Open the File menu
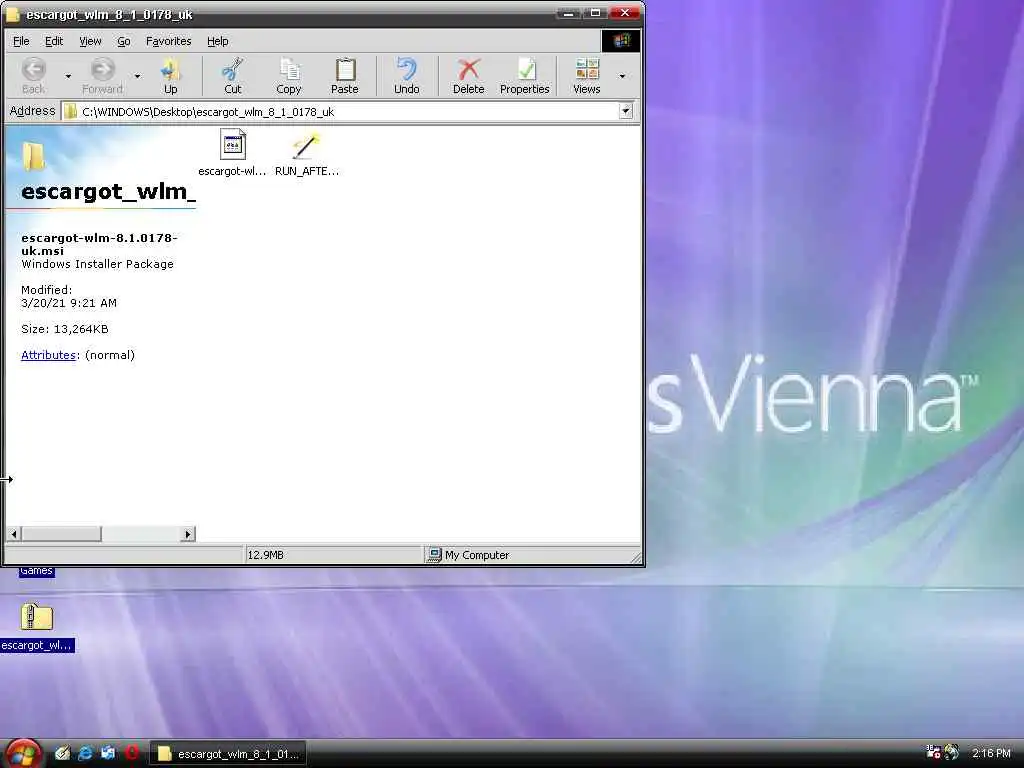Screen dimensions: 1024x768 point(21,41)
